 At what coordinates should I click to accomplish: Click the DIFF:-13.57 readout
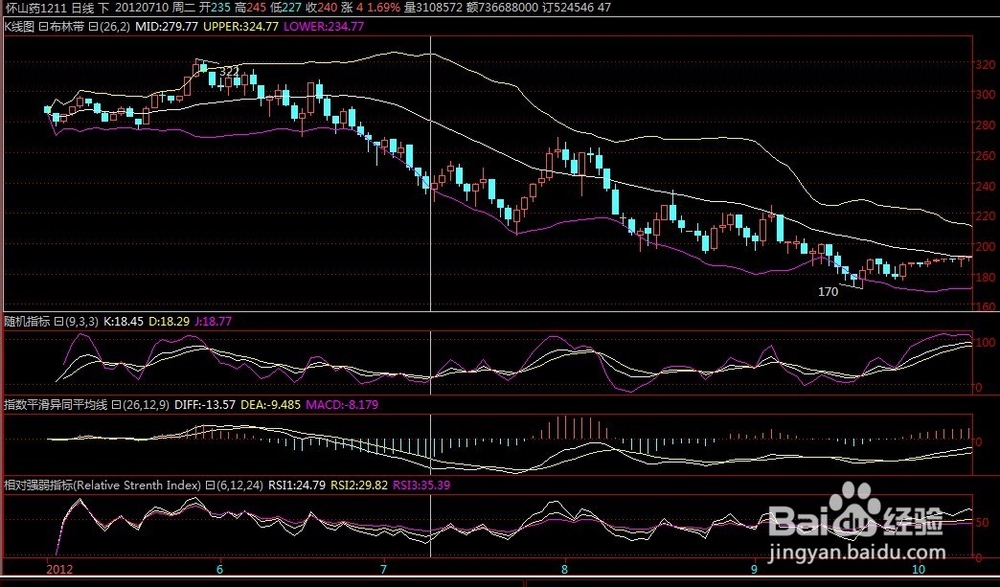tap(205, 405)
